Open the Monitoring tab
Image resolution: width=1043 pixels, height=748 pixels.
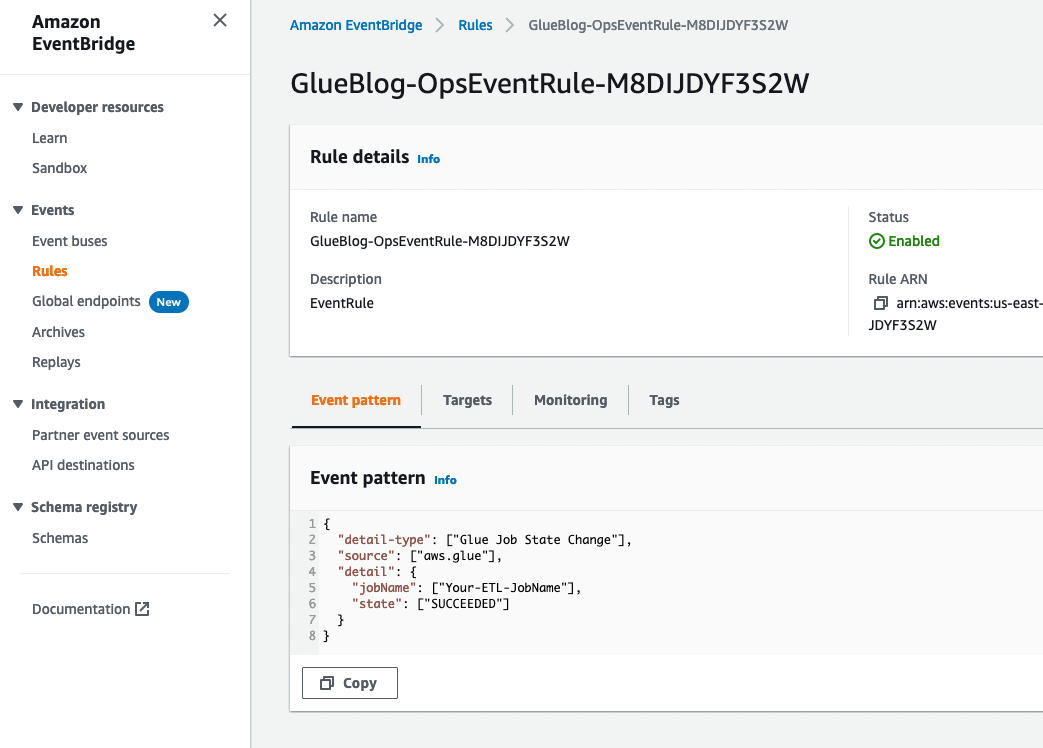570,400
